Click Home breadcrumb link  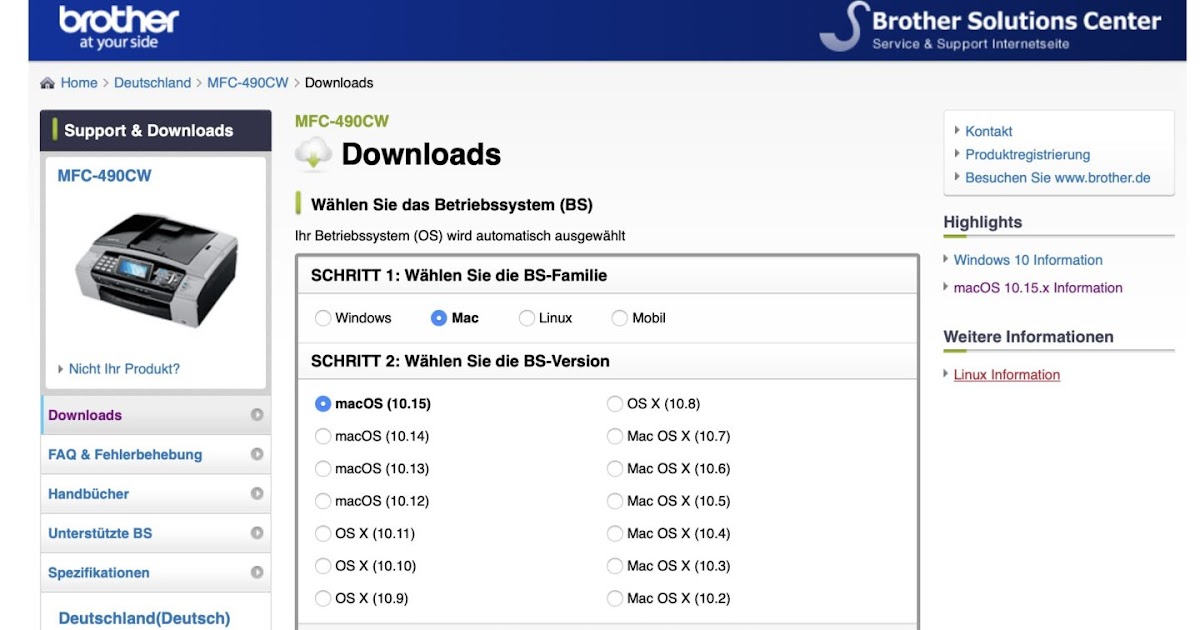click(x=79, y=83)
